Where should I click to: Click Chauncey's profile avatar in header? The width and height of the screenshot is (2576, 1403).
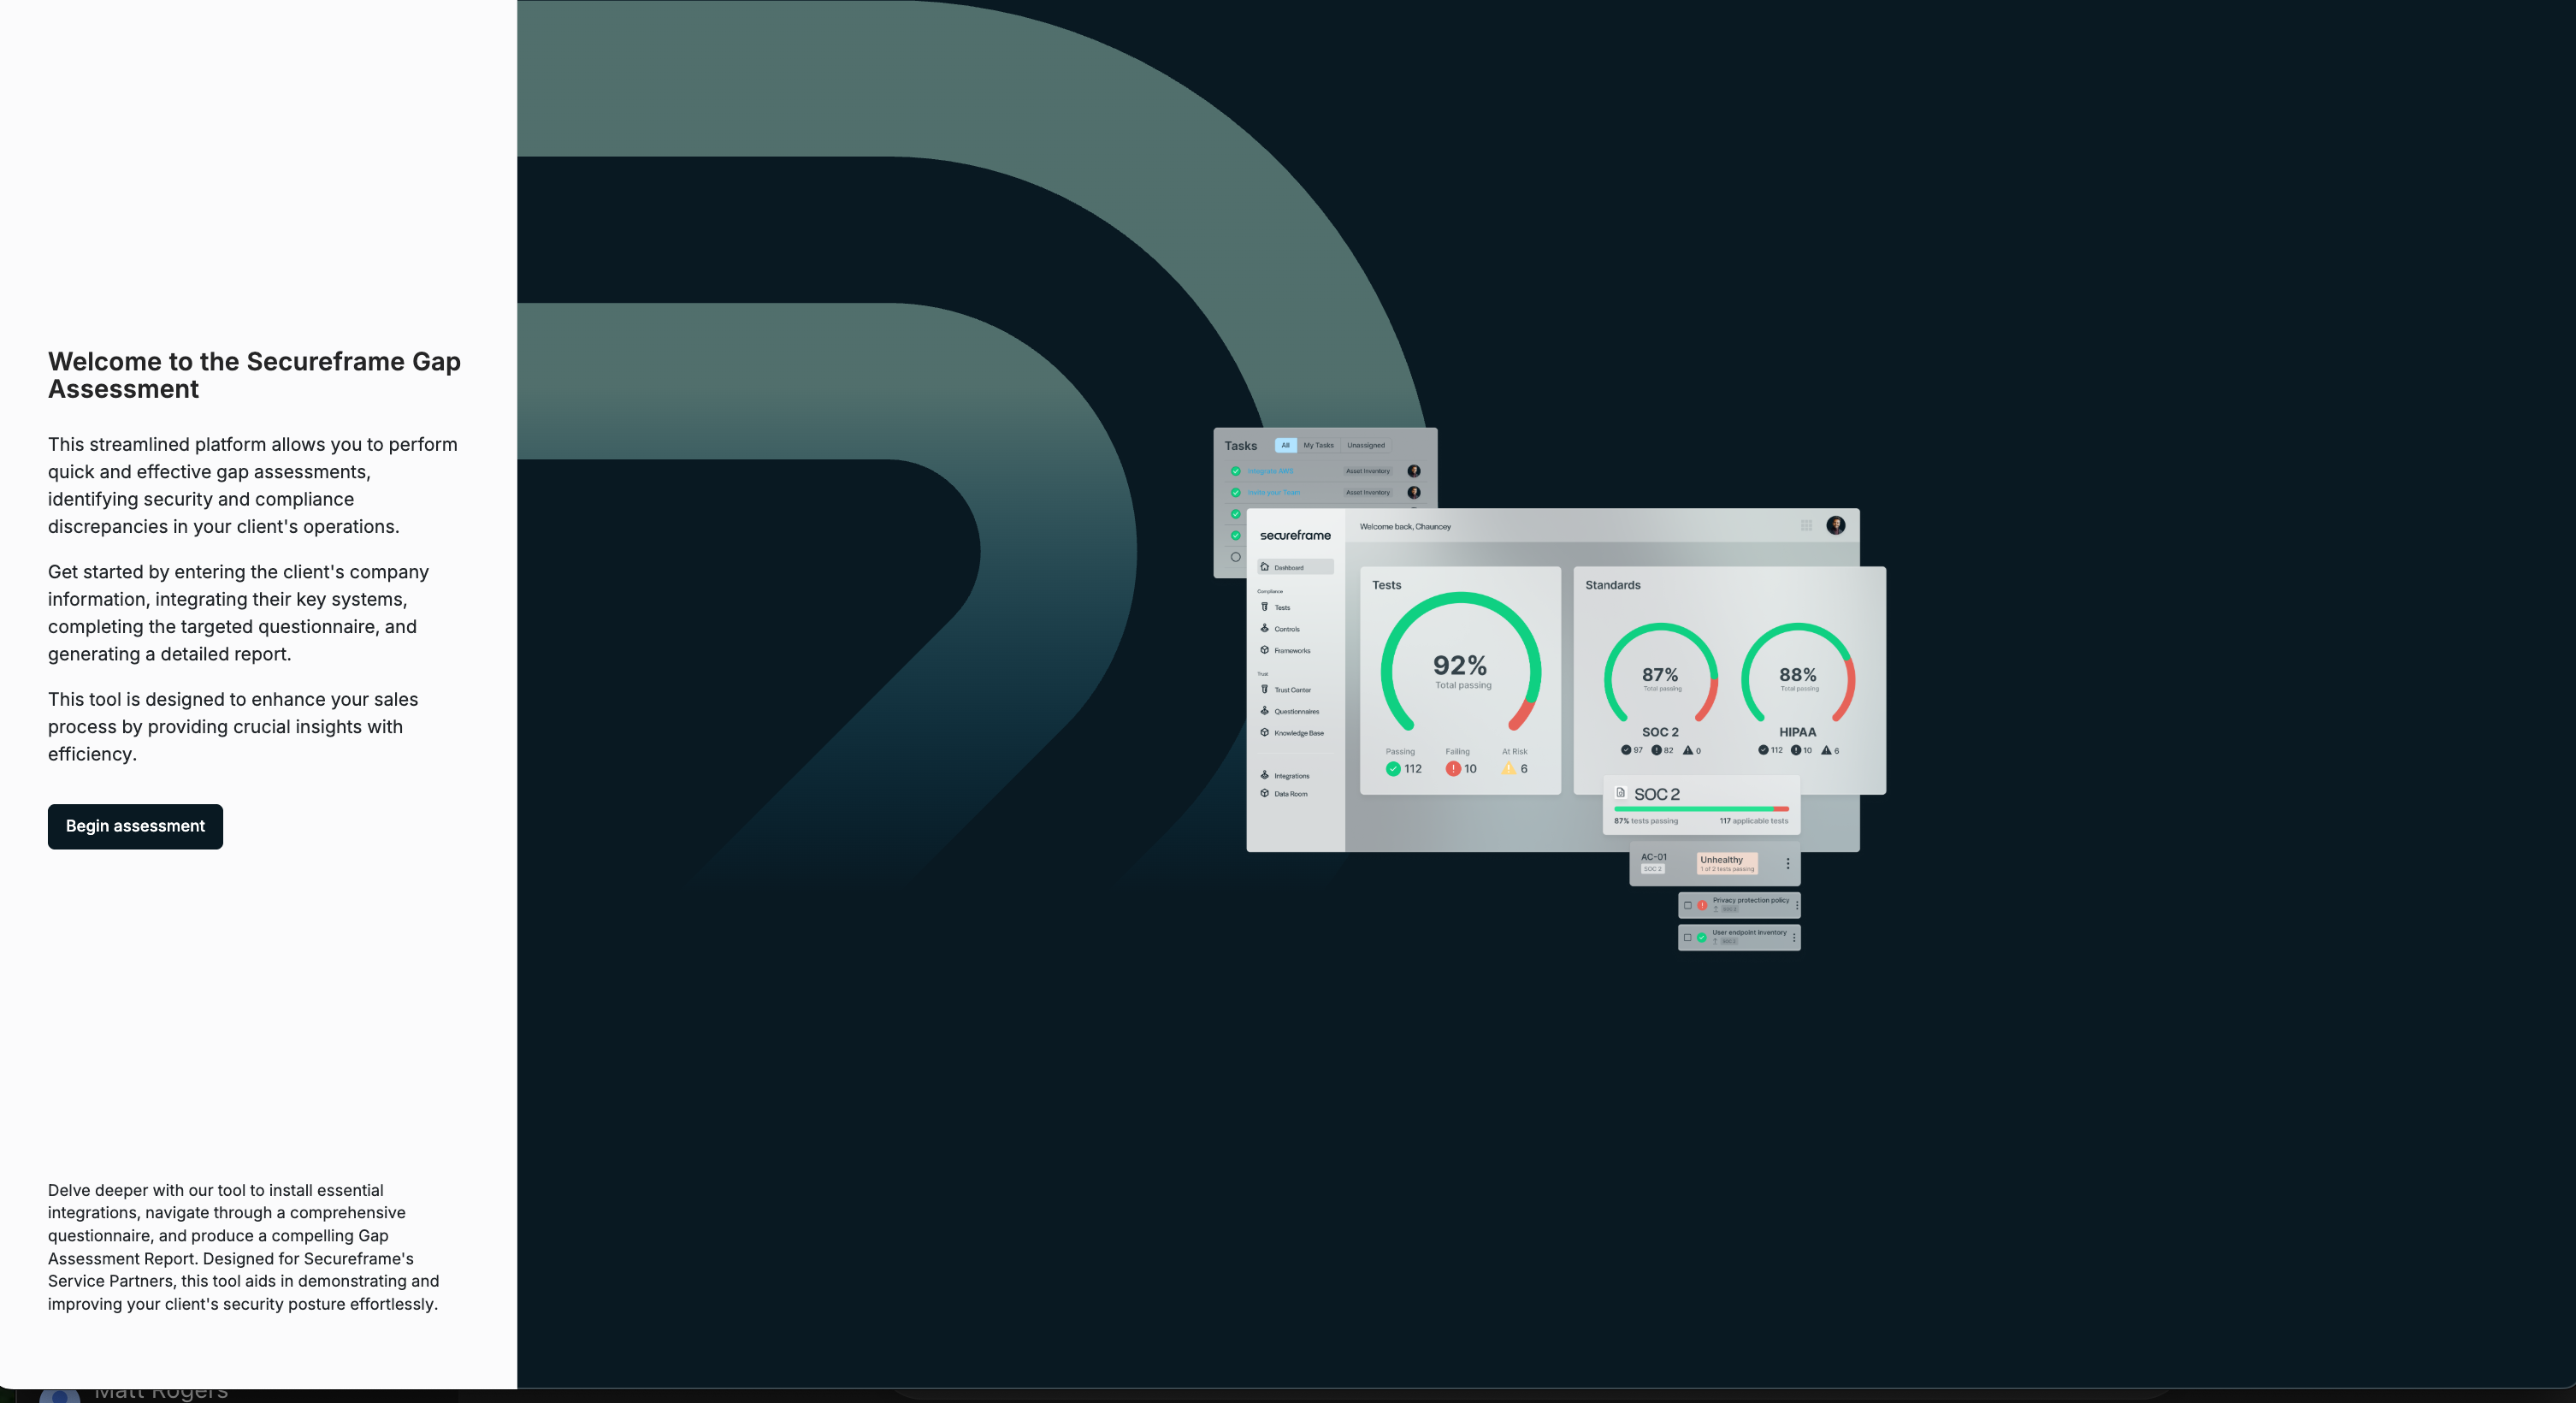click(x=1836, y=526)
